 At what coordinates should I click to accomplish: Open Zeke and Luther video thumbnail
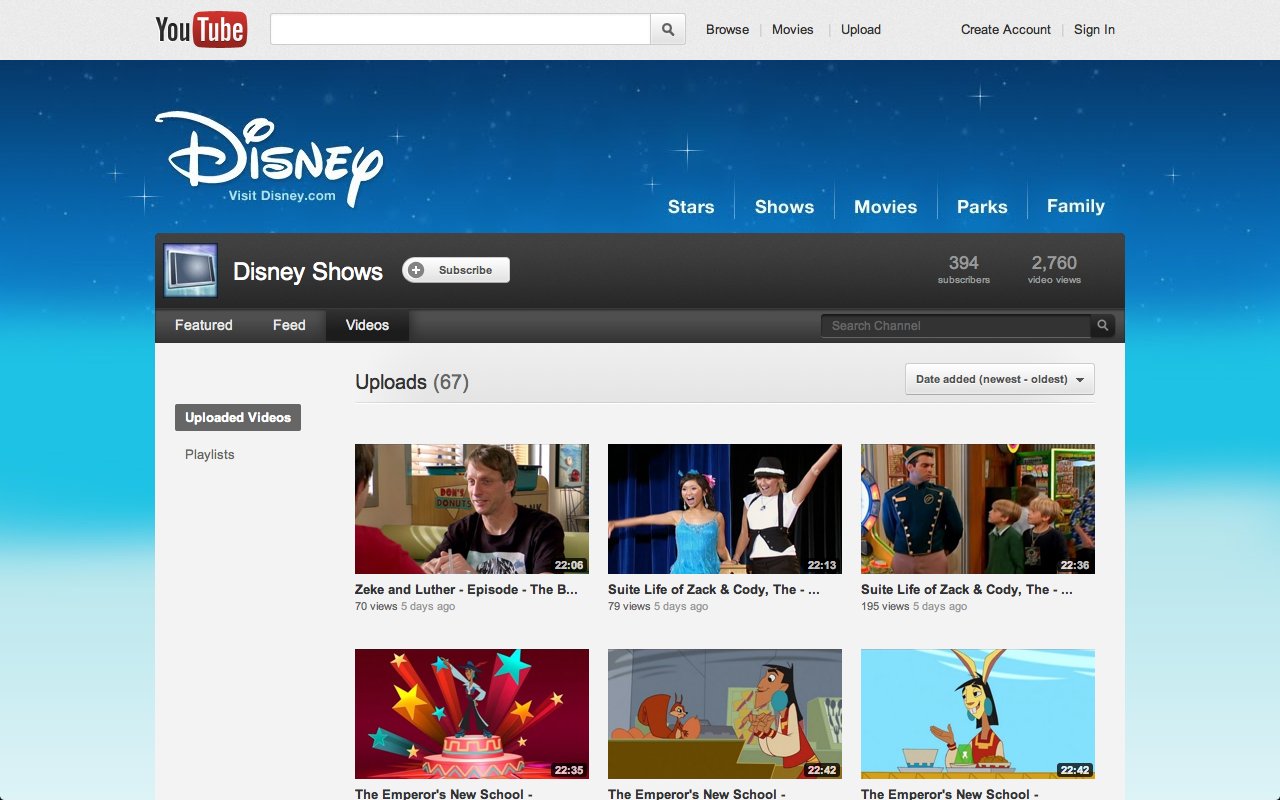(x=472, y=509)
